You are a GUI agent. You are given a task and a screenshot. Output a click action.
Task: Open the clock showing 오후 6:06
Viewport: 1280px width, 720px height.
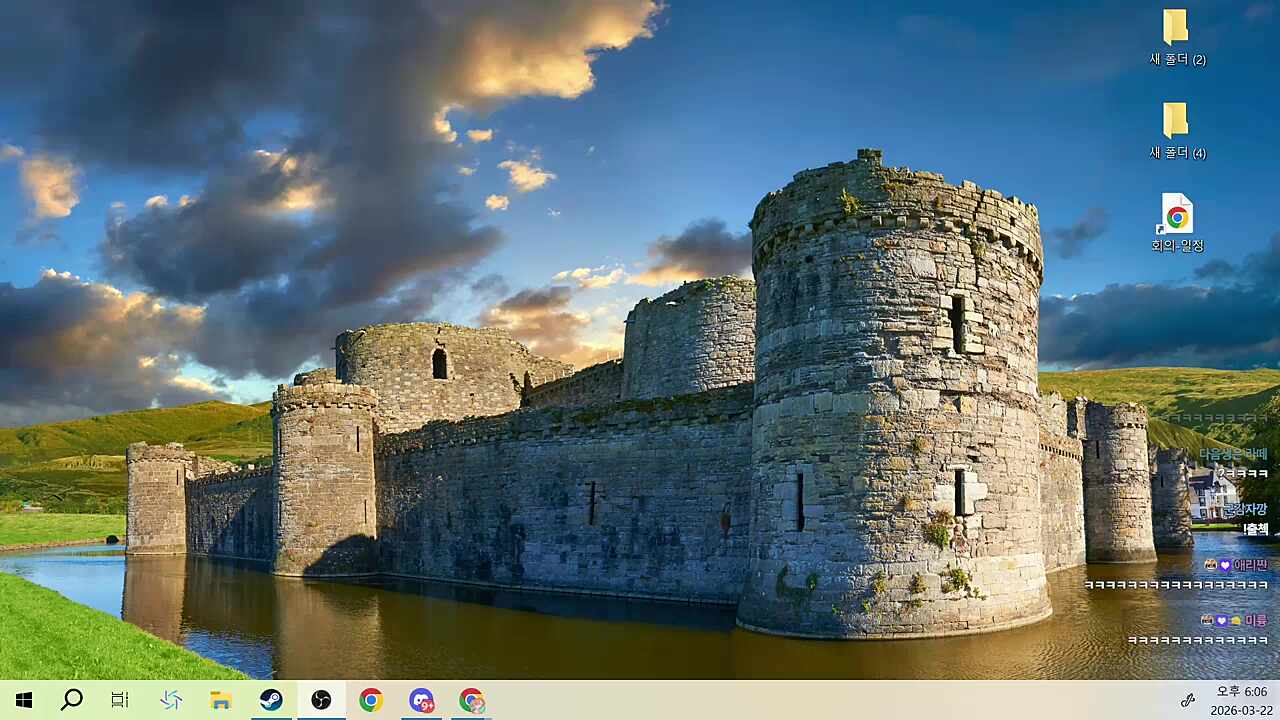pos(1240,700)
